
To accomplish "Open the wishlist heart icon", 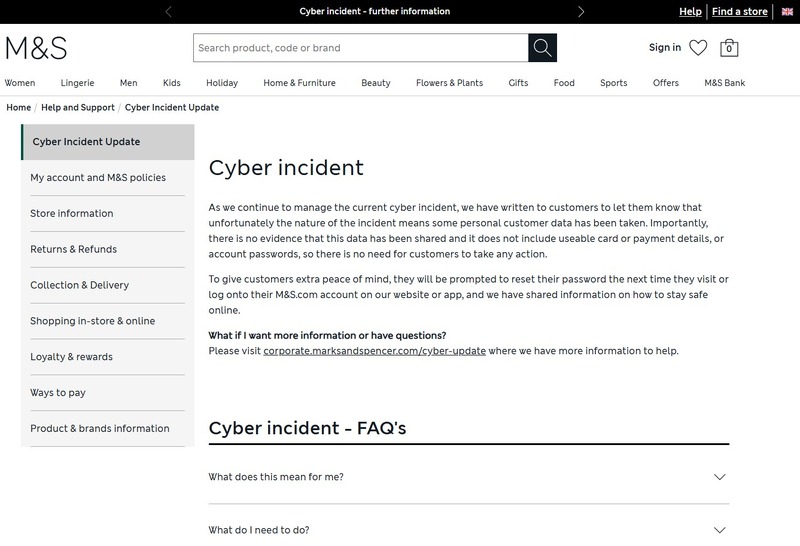I will (x=698, y=48).
